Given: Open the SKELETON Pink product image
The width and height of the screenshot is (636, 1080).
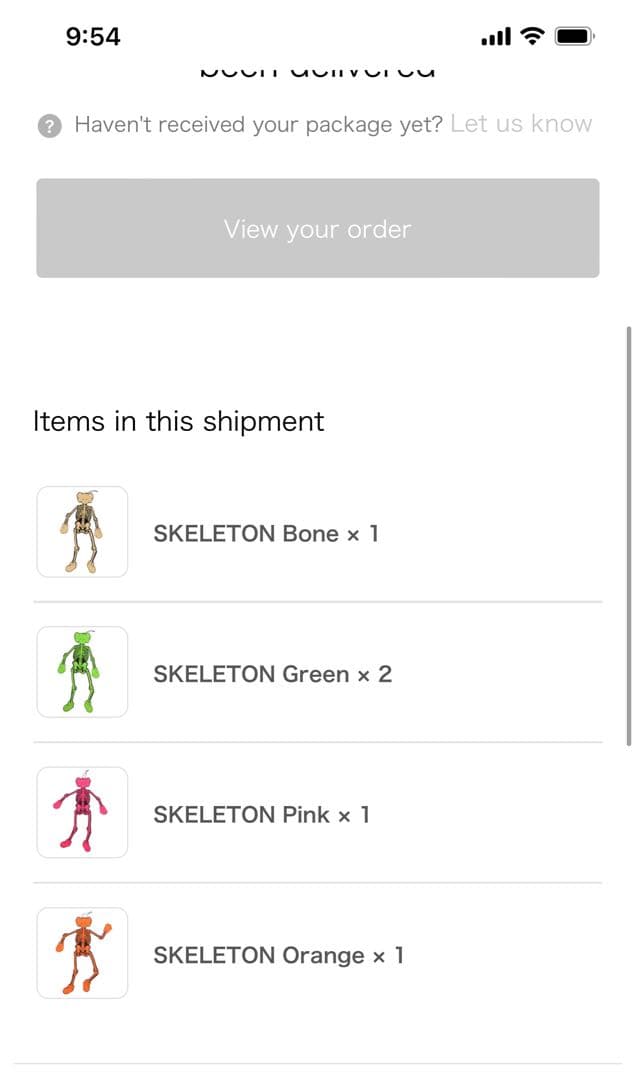Looking at the screenshot, I should [82, 812].
